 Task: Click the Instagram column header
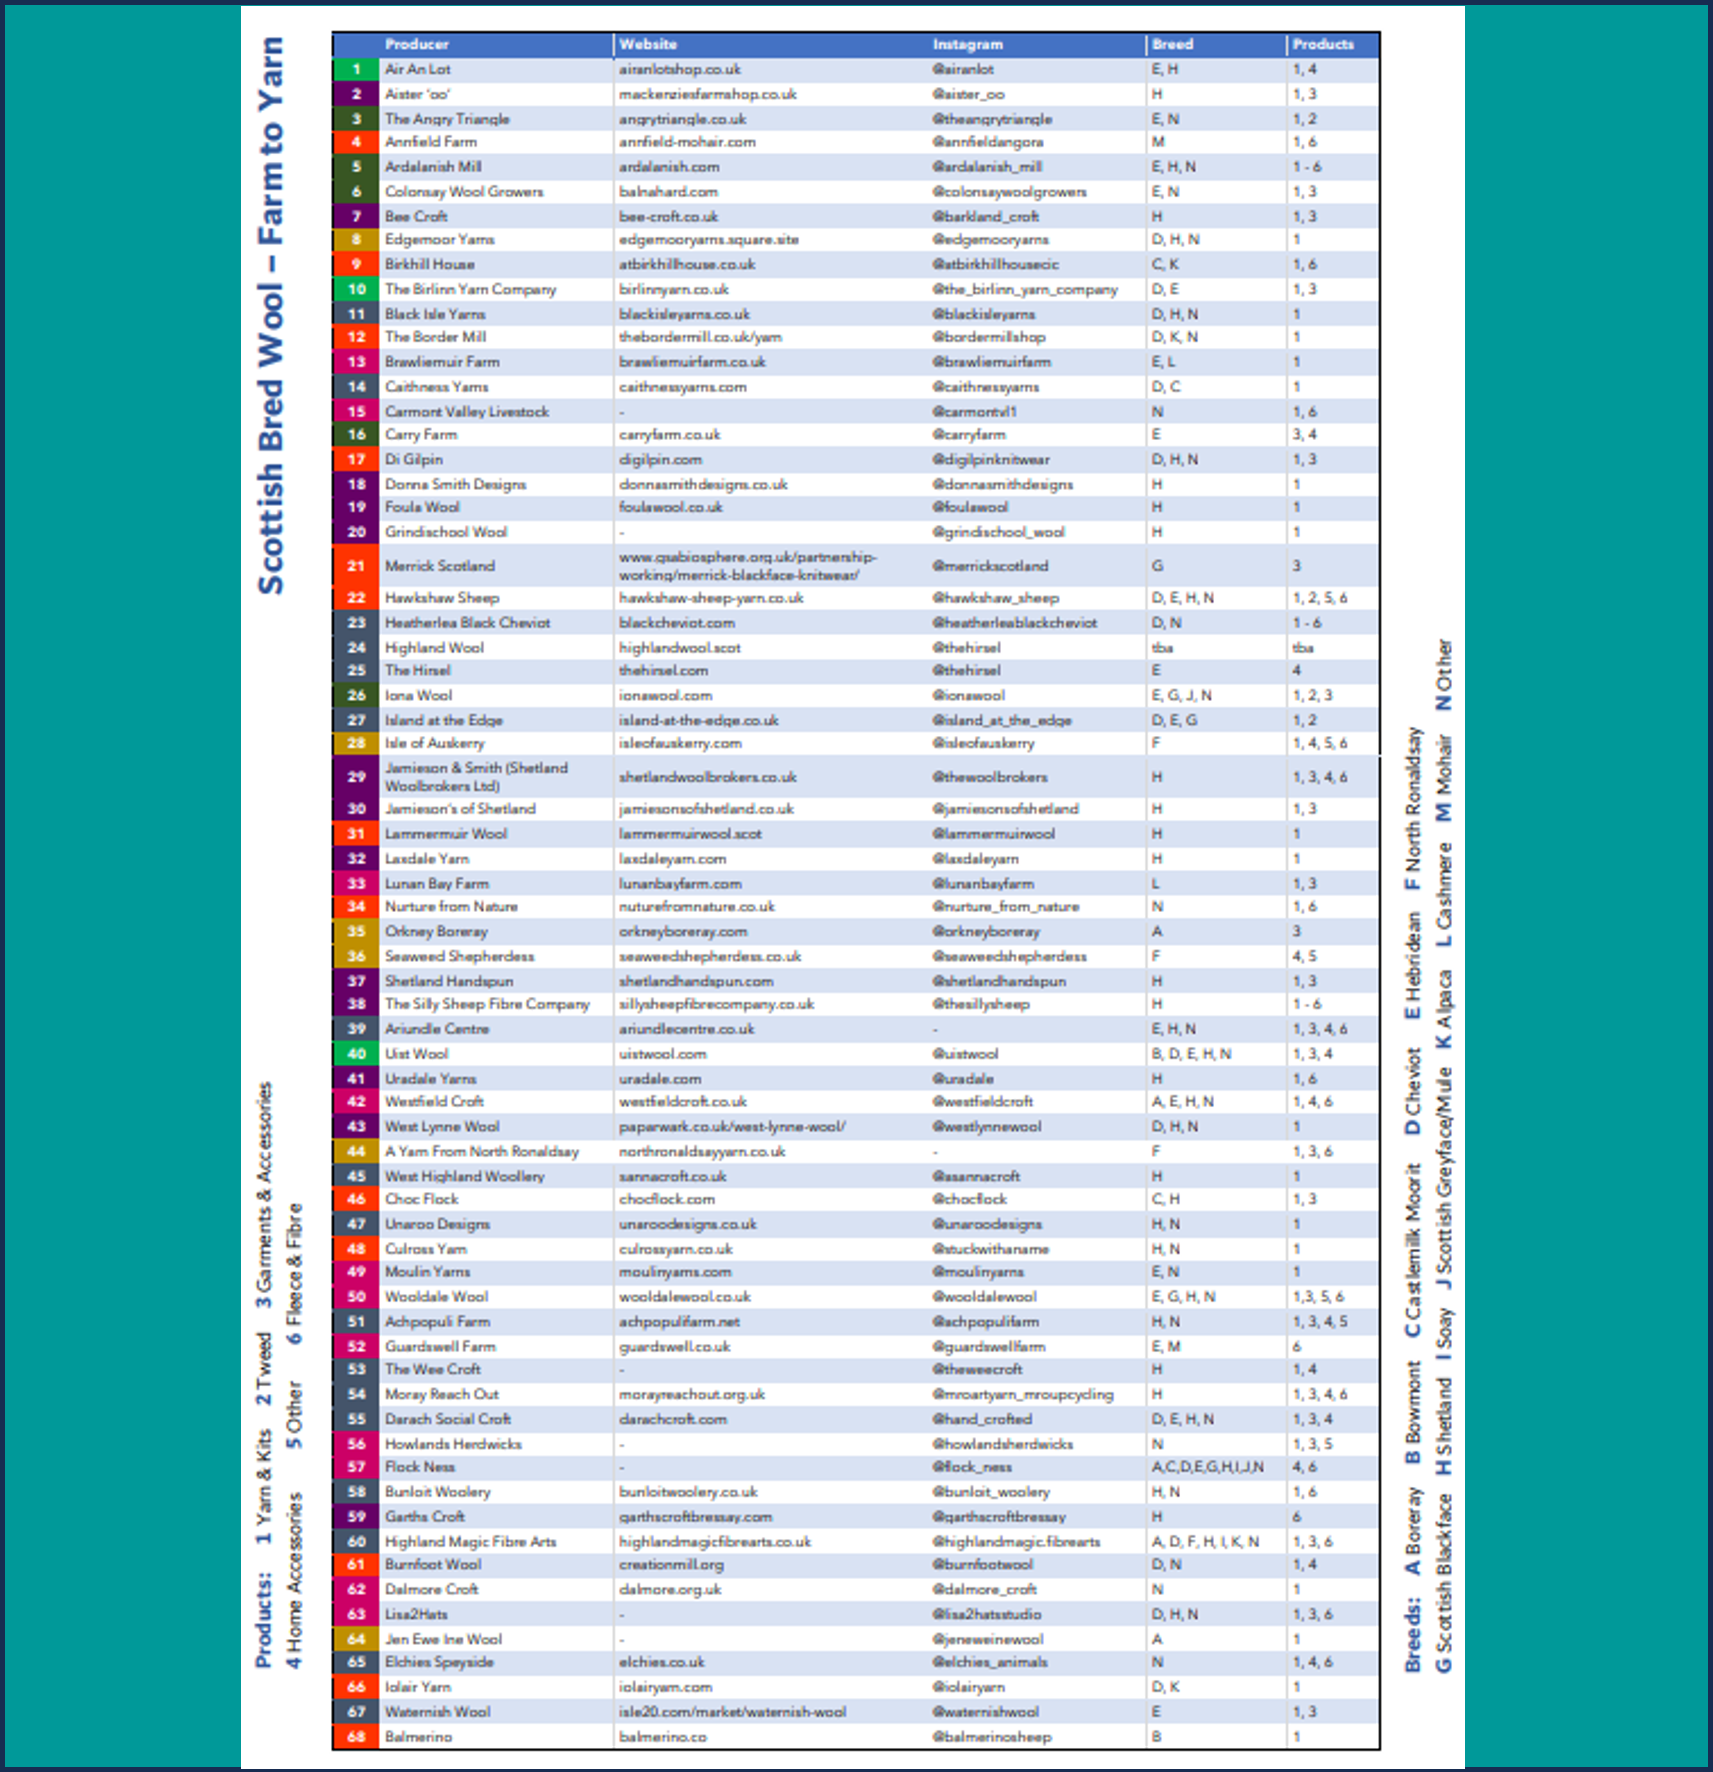click(967, 44)
